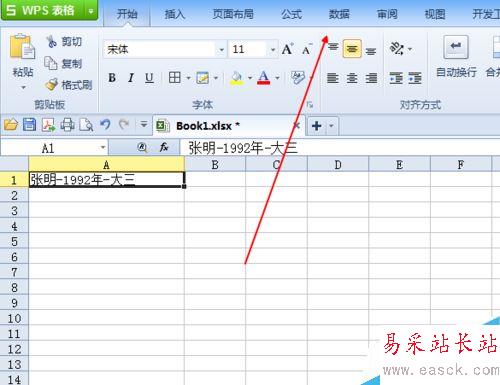The height and width of the screenshot is (385, 500).
Task: Open the Paste options dropdown arrow
Action: click(23, 88)
